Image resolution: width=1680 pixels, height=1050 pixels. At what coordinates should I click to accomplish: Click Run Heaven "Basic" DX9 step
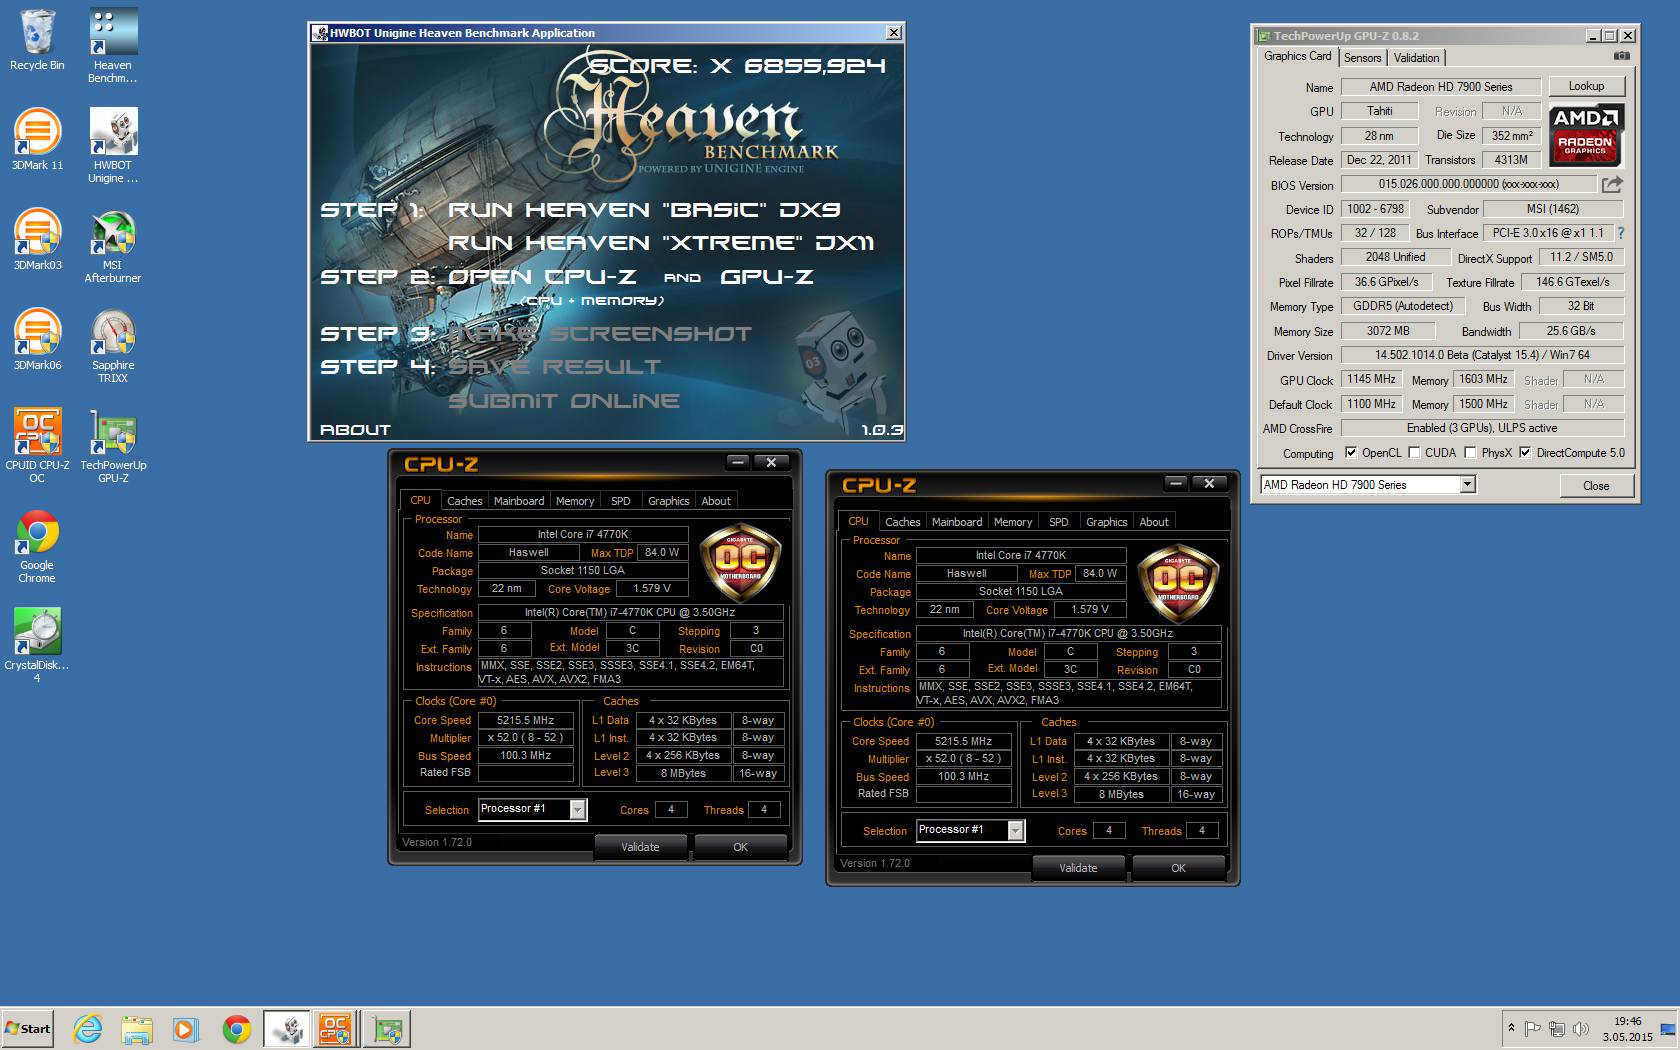tap(644, 210)
